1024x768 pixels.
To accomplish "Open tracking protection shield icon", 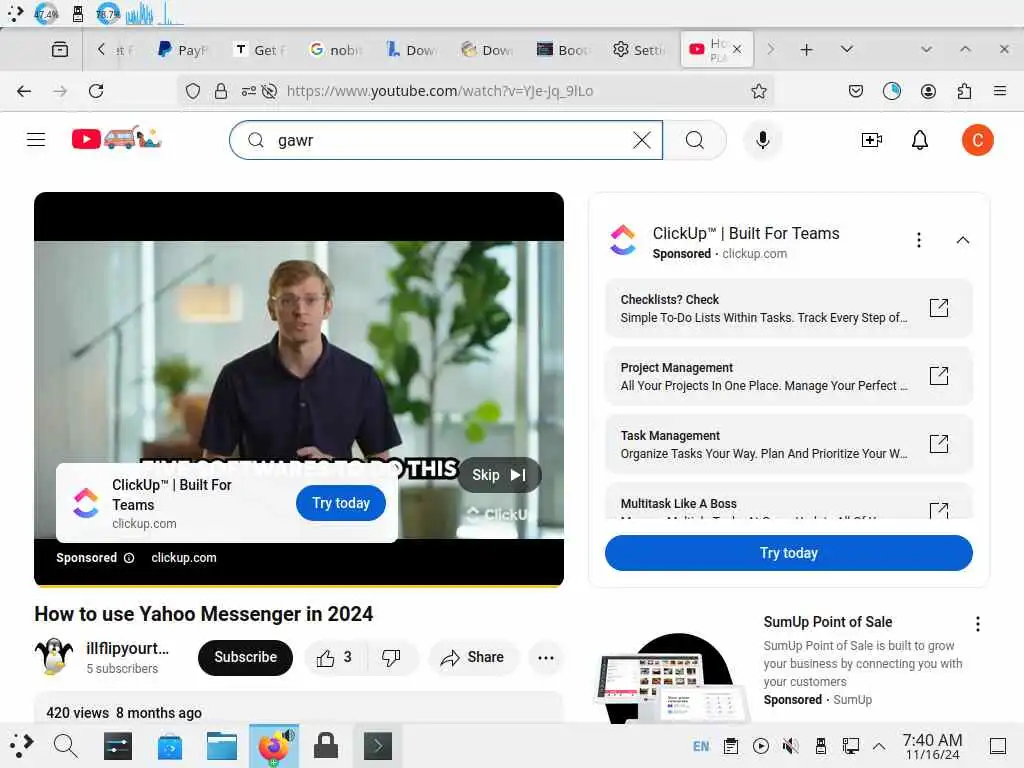I will coord(193,91).
